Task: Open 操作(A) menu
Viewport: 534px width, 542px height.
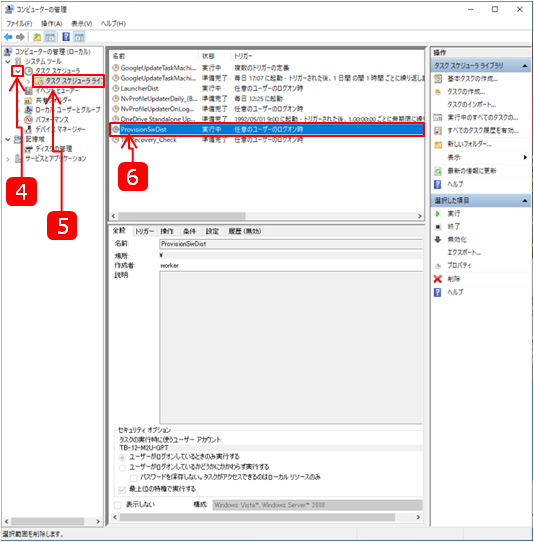Action: 51,24
